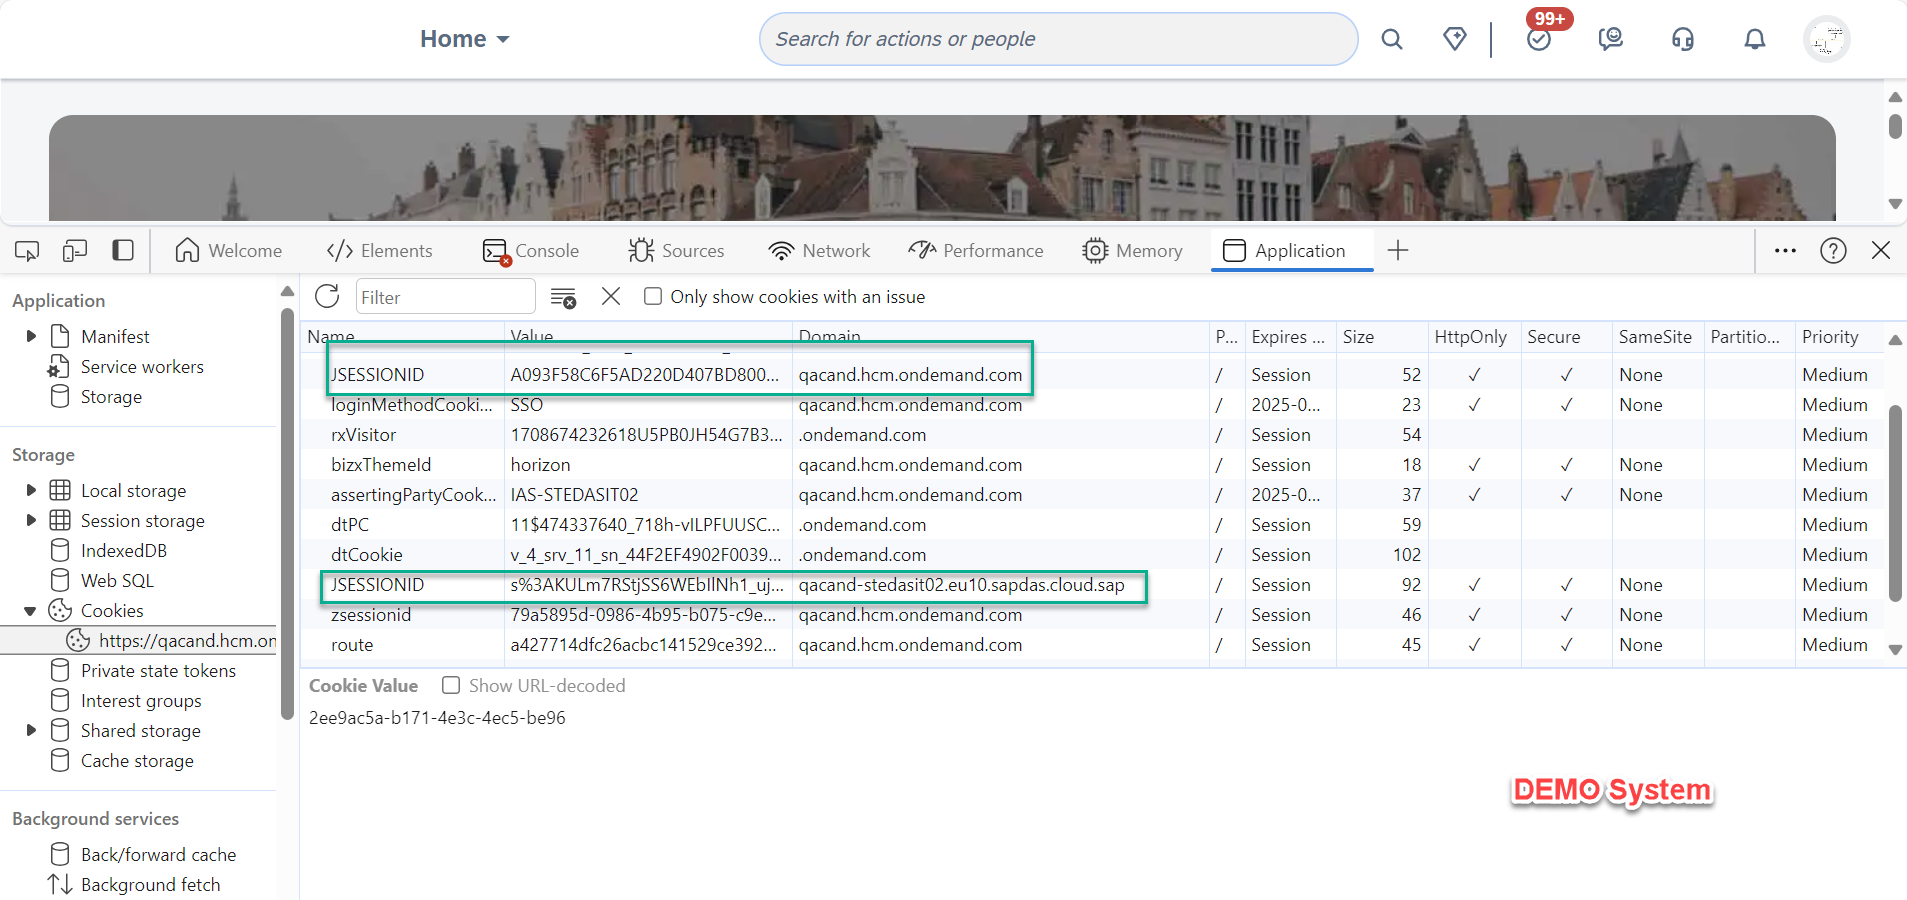Image resolution: width=1907 pixels, height=900 pixels.
Task: Open the diamond rewards icon
Action: pos(1455,39)
